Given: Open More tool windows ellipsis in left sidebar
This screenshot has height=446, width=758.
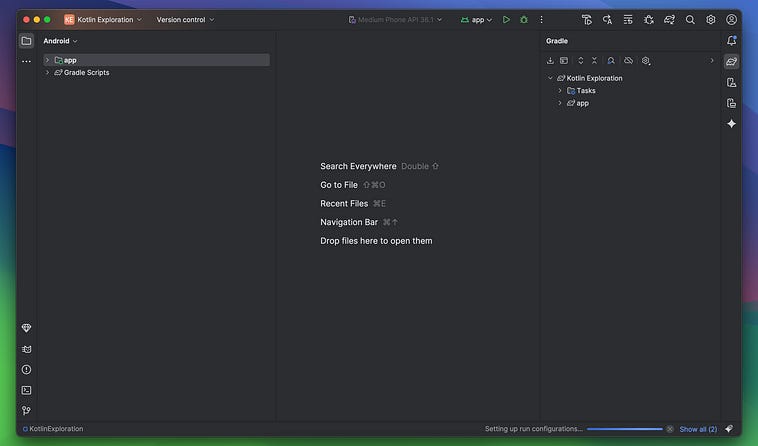Looking at the screenshot, I should [26, 61].
